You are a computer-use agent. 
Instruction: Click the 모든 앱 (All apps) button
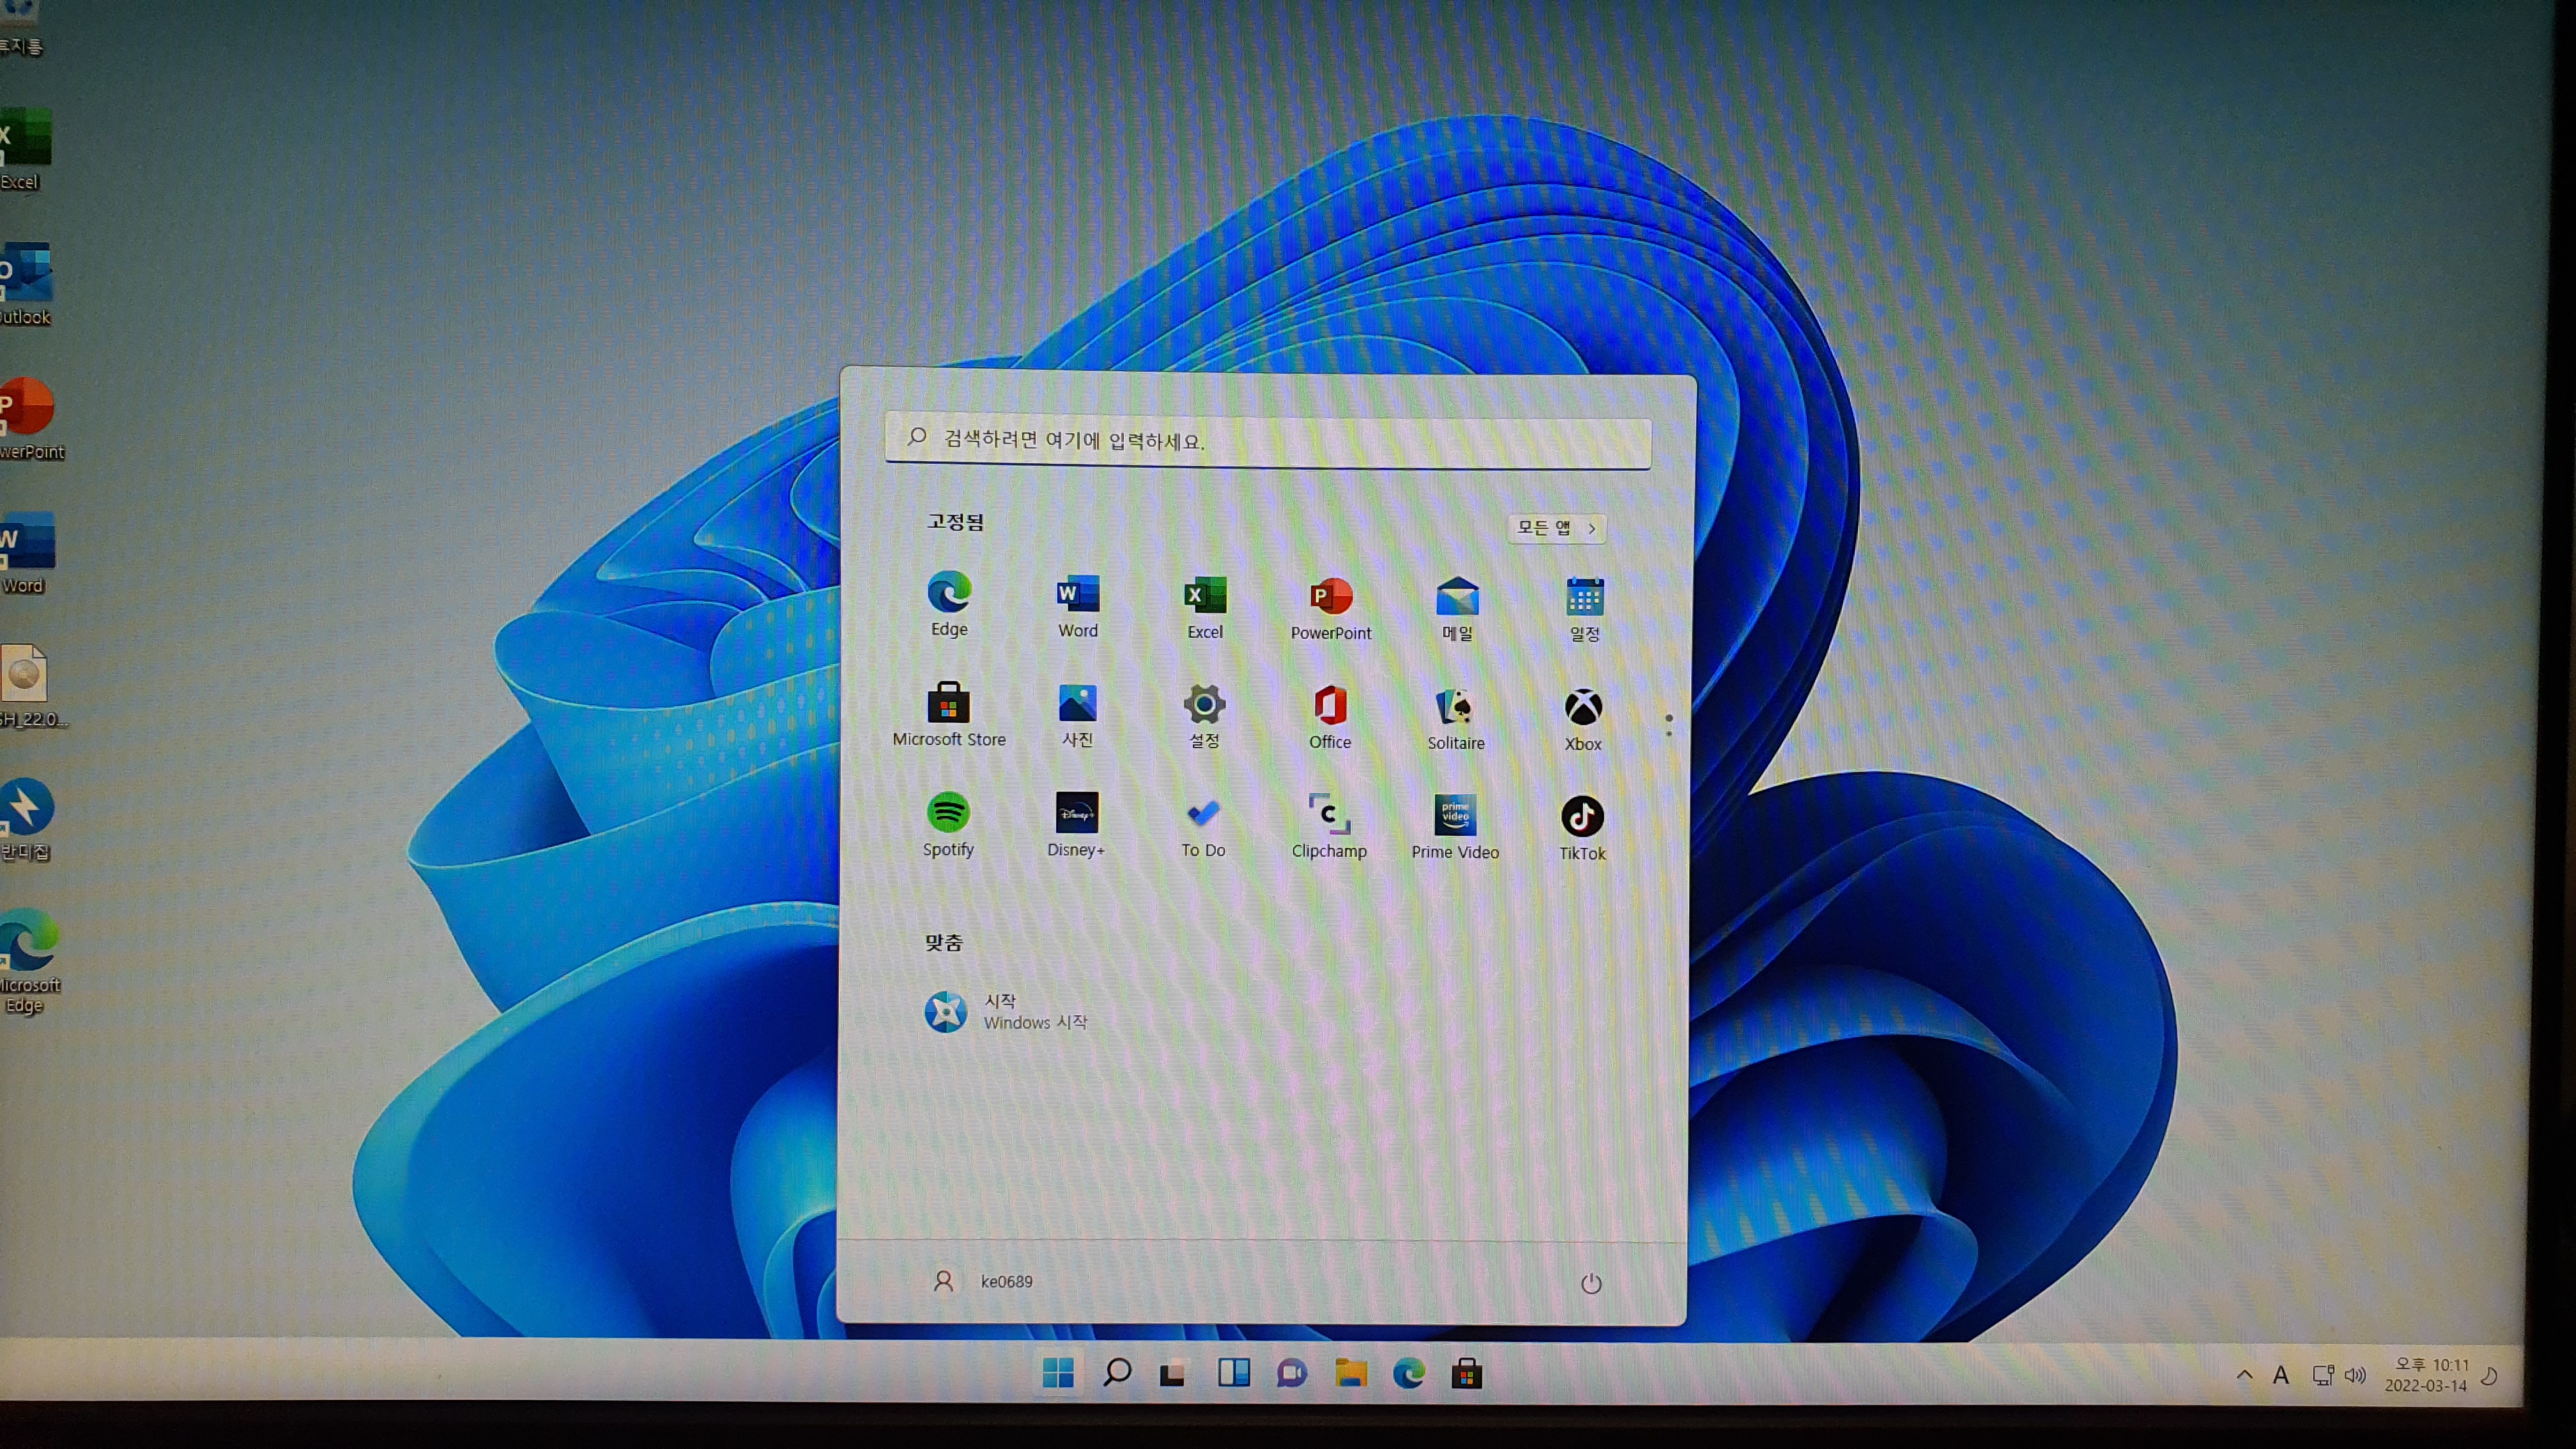coord(1556,528)
